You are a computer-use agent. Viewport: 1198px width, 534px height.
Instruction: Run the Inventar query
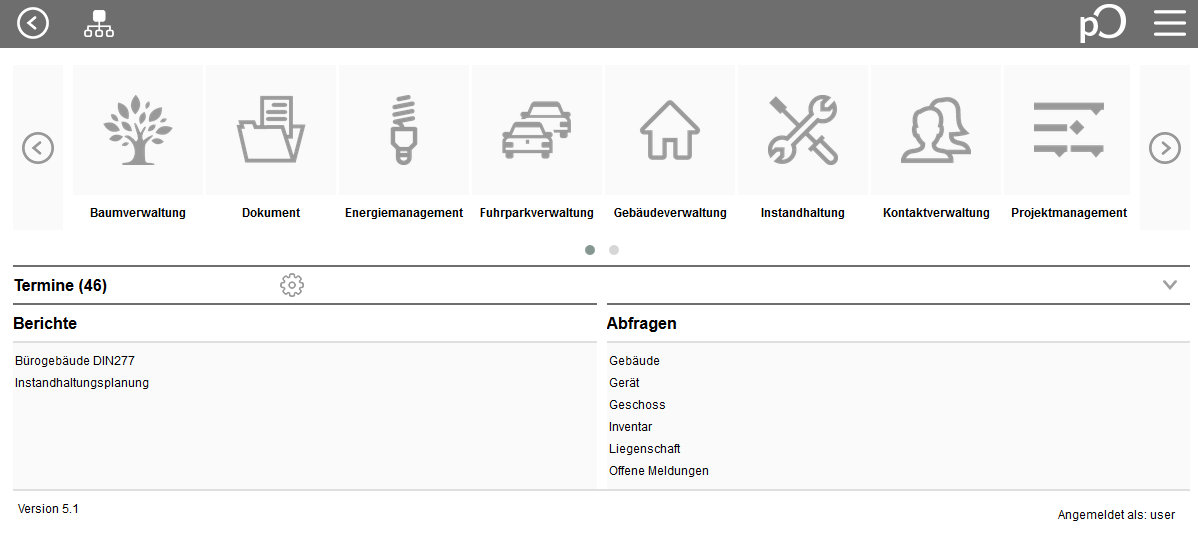pyautogui.click(x=630, y=427)
